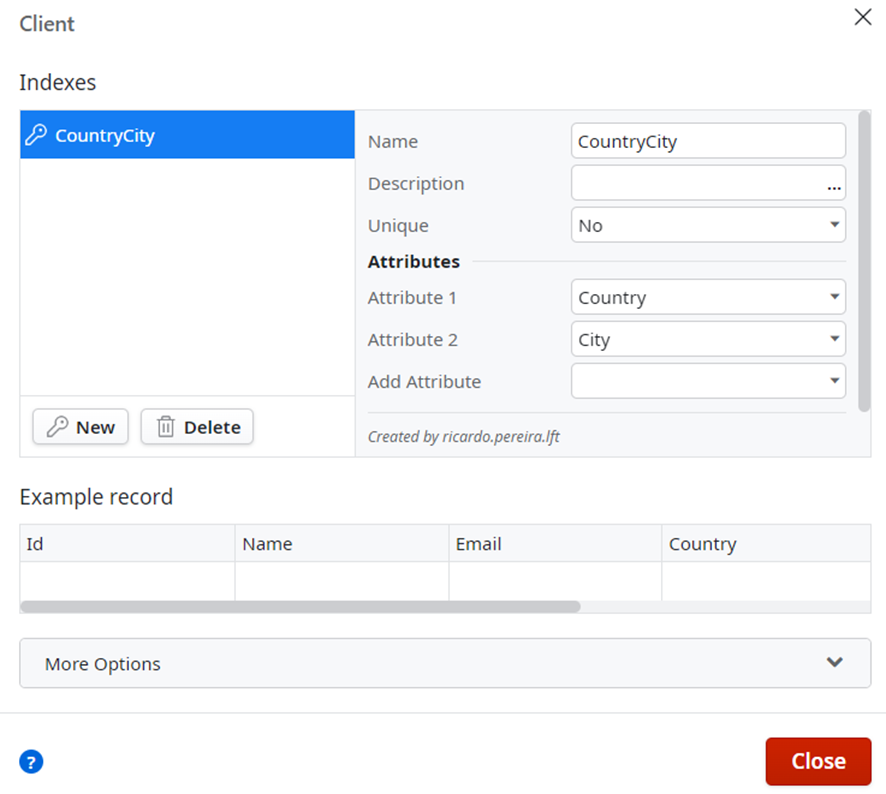Click the dropdown arrow of Add Attribute
This screenshot has height=794, width=886.
(833, 381)
